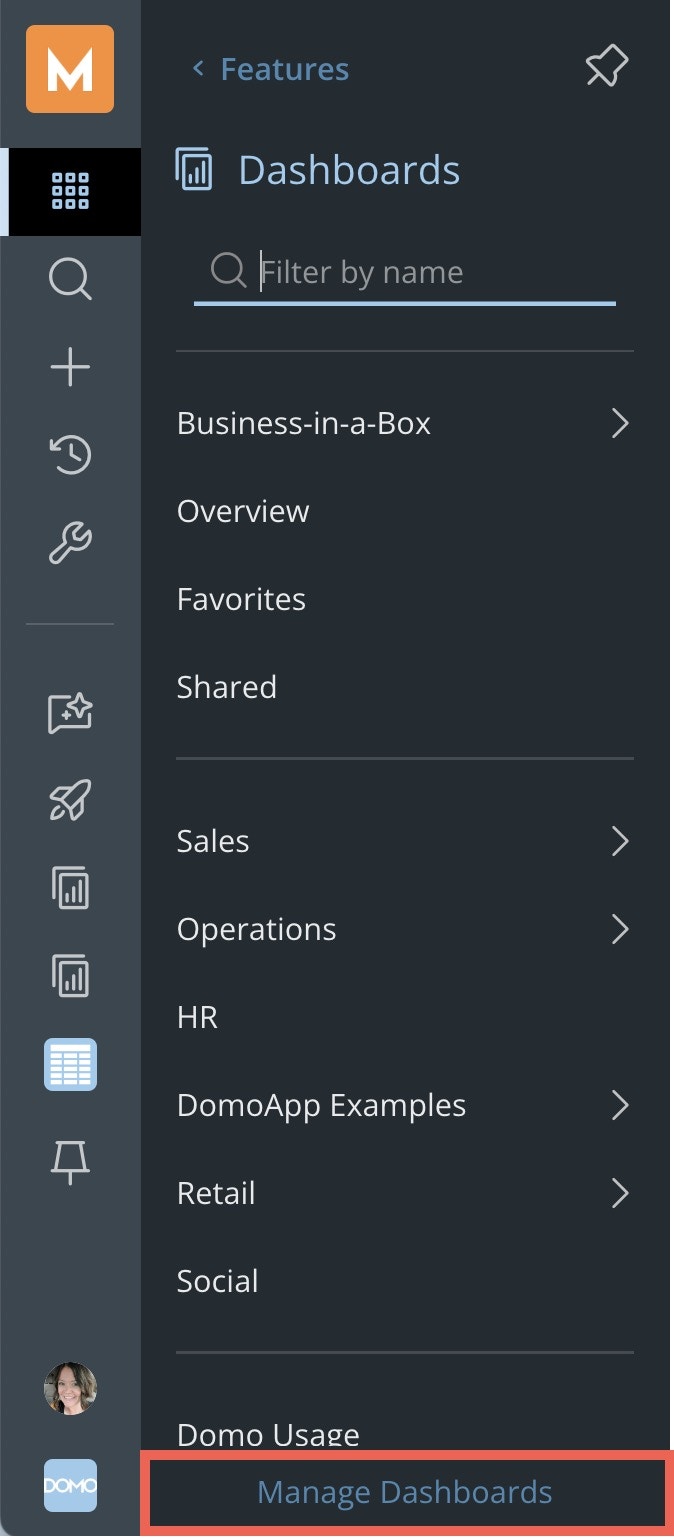This screenshot has width=674, height=1538.
Task: Click the plus icon to add content
Action: 70,368
